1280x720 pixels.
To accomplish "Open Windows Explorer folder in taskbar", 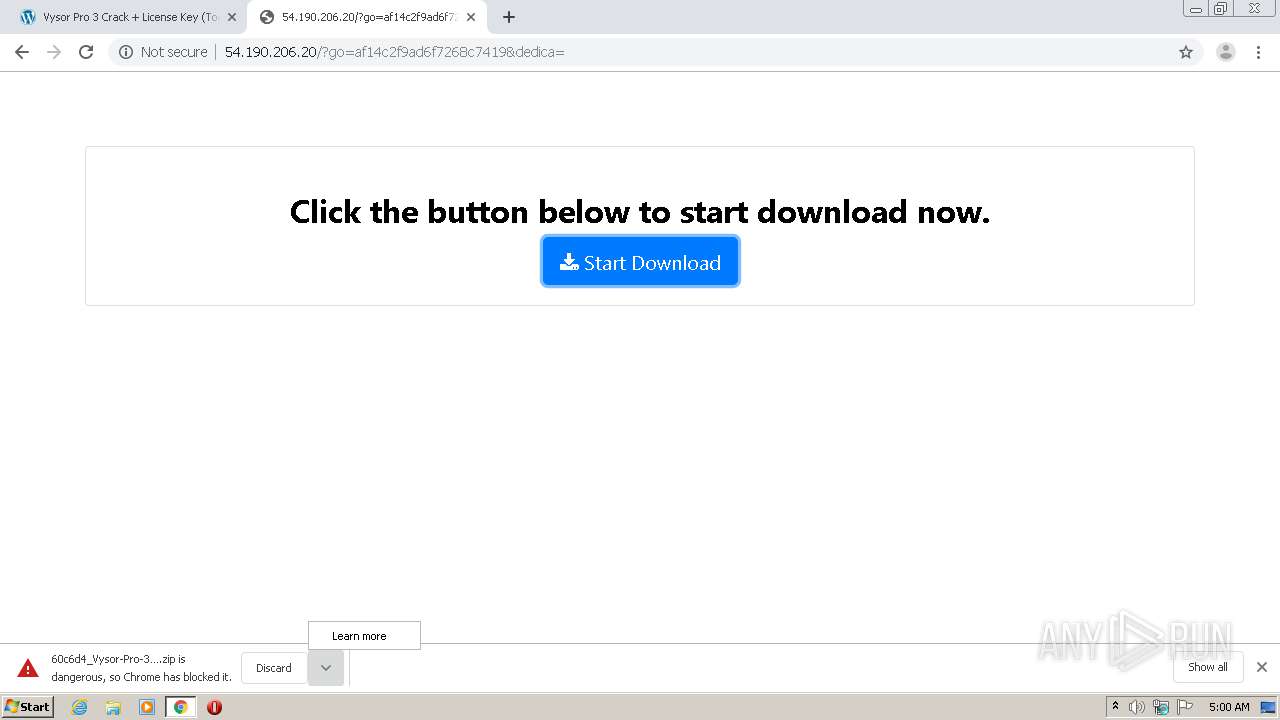I will (x=113, y=707).
